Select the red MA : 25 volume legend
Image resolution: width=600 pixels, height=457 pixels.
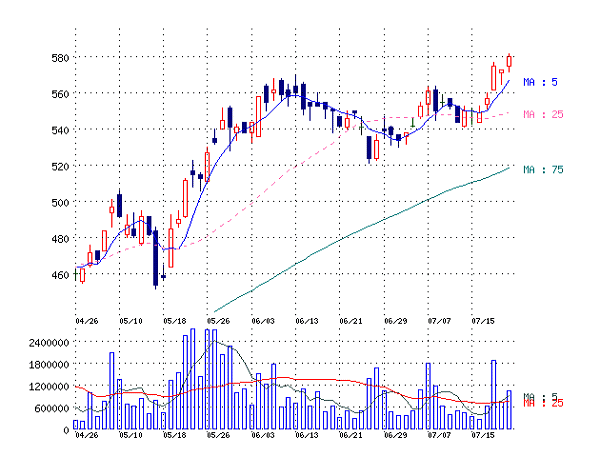pyautogui.click(x=543, y=404)
